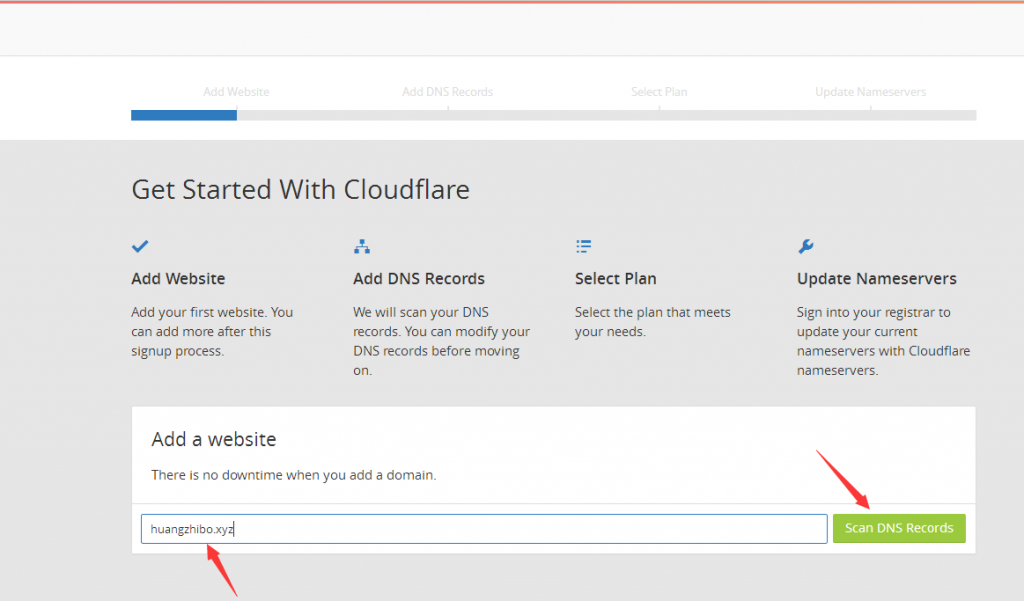Click the bold Add DNS Records heading
Screen dimensions: 1024x601
click(x=419, y=278)
